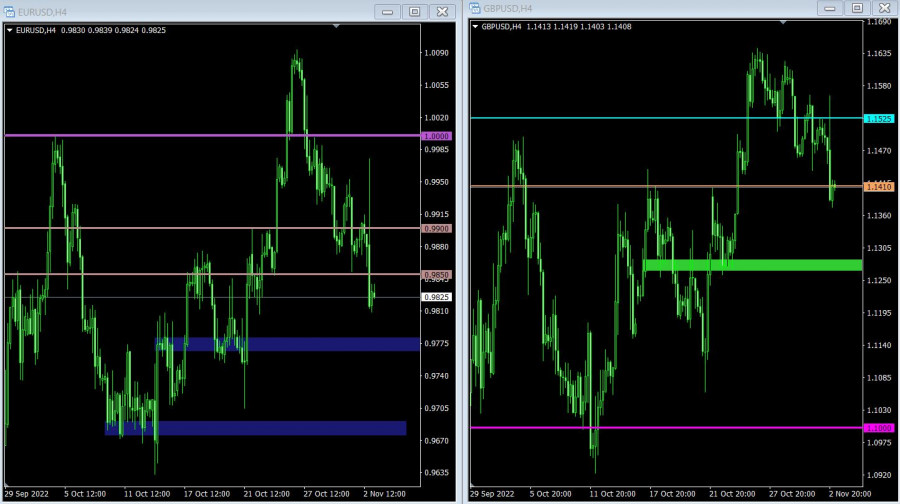Click the 1.1140 value on GBPUSD price scale

tap(879, 345)
